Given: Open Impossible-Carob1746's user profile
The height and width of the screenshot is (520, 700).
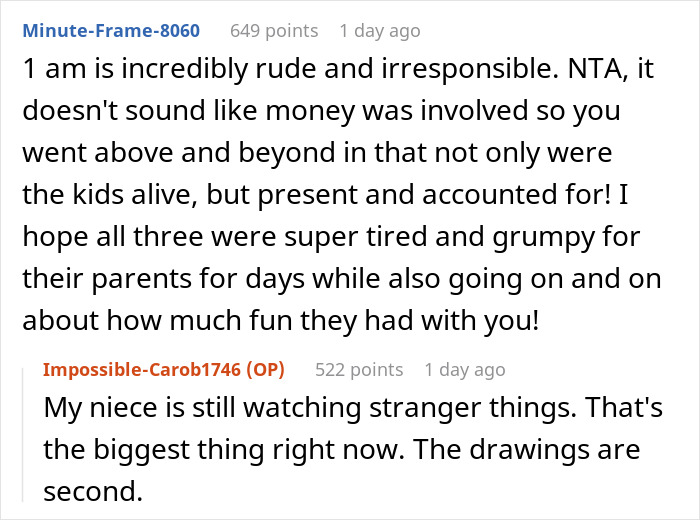Looking at the screenshot, I should click(144, 370).
